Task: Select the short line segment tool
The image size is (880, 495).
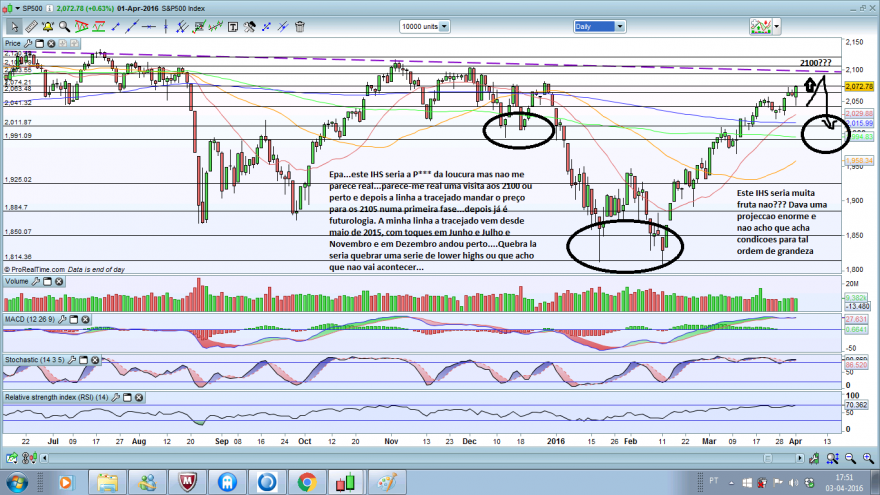Action: pyautogui.click(x=116, y=26)
